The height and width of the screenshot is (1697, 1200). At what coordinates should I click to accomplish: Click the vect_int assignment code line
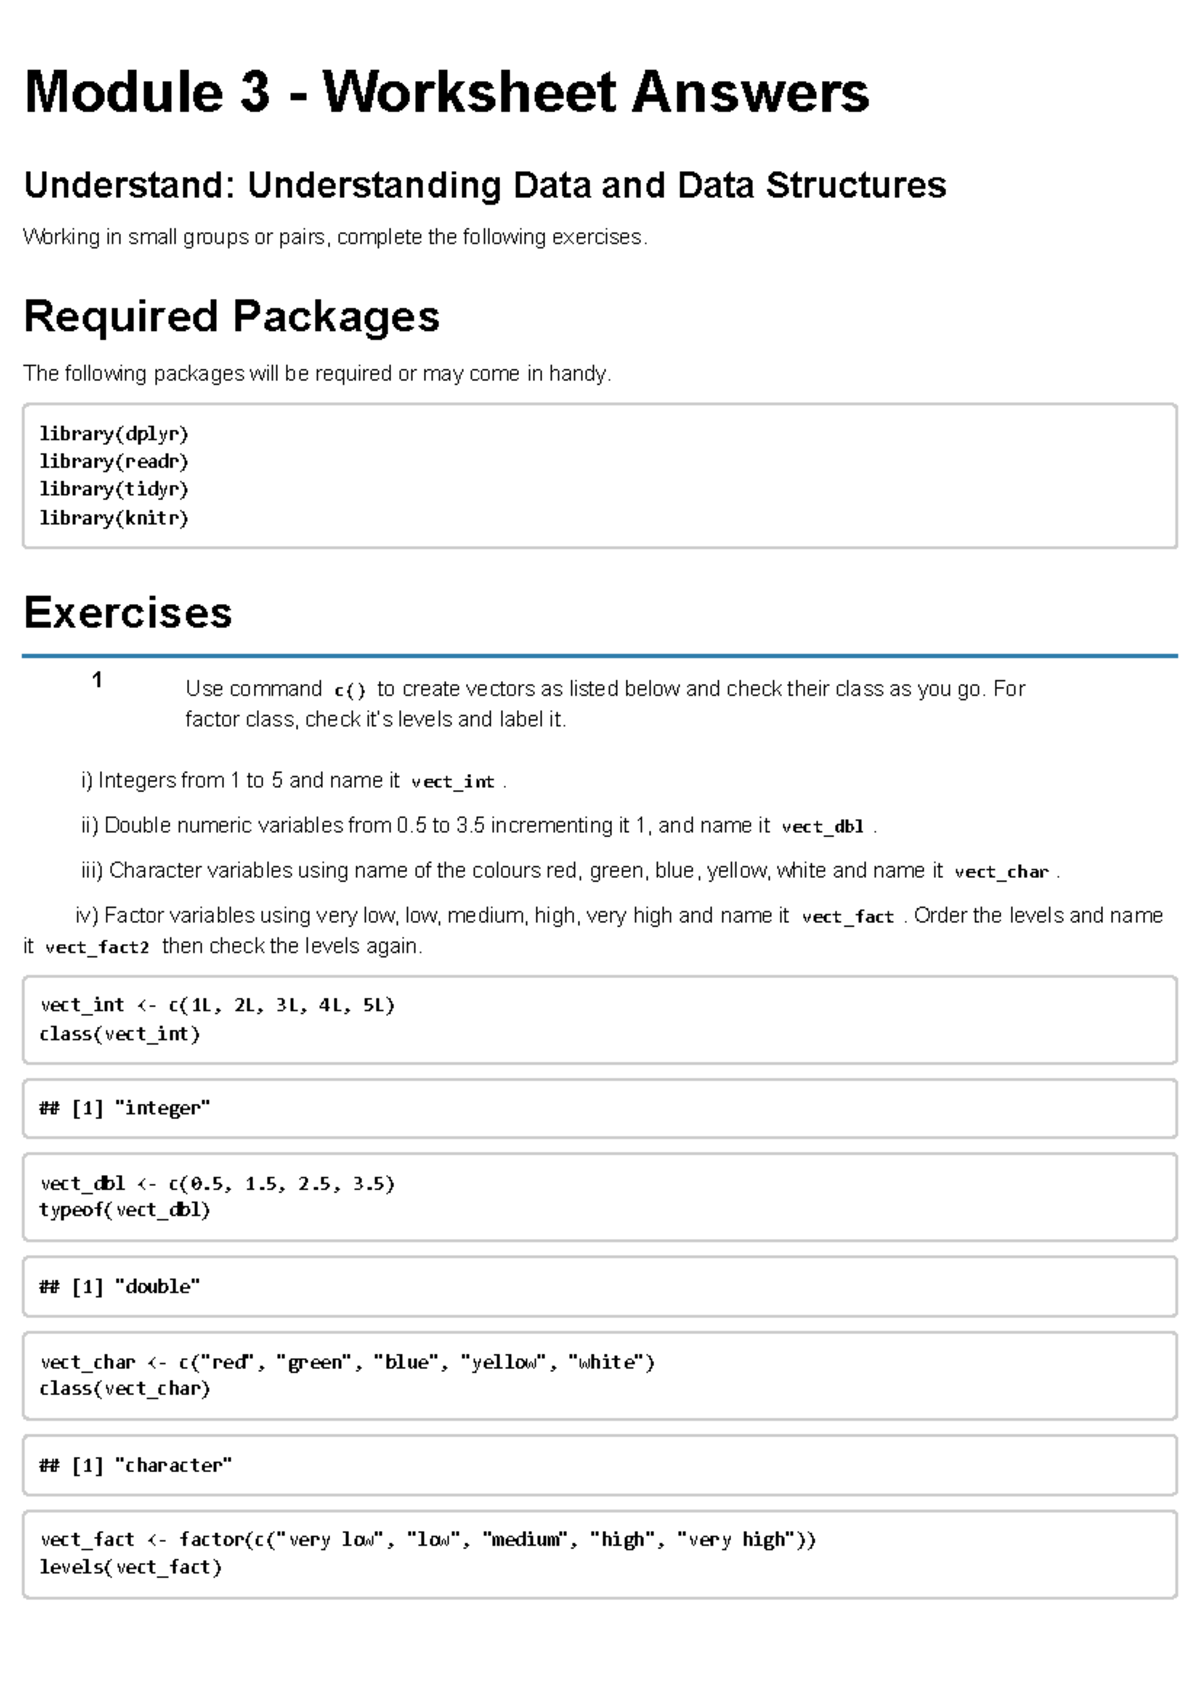pos(217,1005)
